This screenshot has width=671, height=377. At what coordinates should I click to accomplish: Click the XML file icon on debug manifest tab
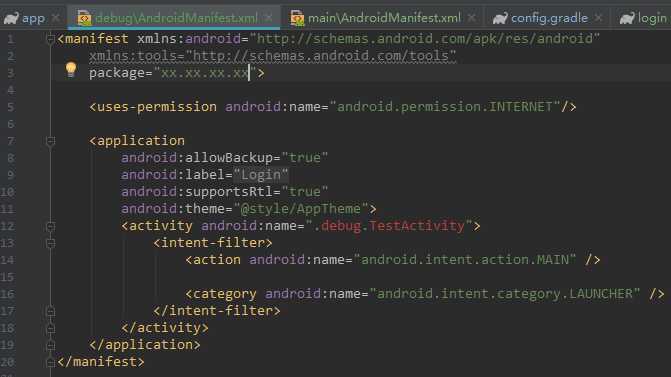[x=84, y=18]
